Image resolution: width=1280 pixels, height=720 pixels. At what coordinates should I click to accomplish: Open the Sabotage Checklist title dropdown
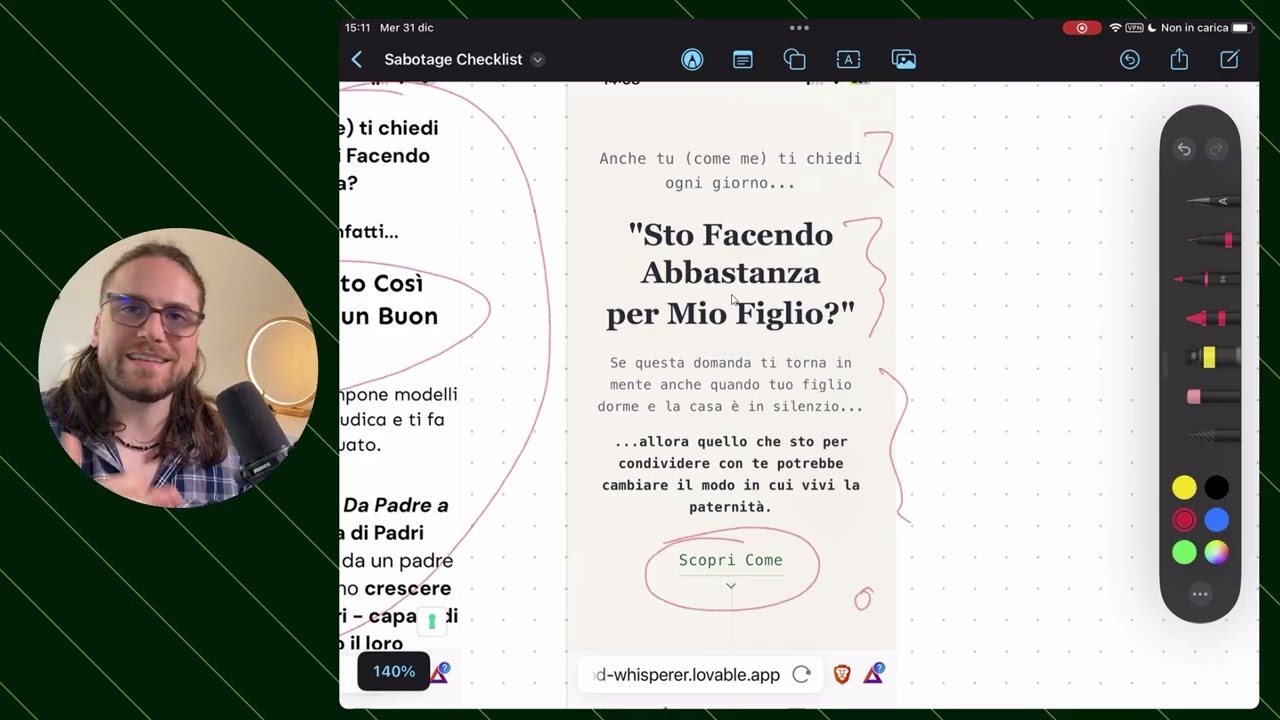538,60
